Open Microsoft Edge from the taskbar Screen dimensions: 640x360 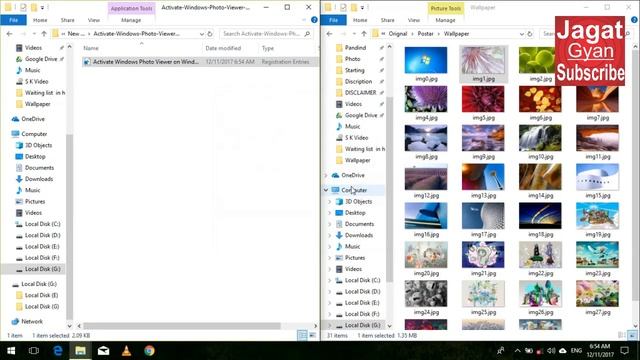click(x=58, y=351)
